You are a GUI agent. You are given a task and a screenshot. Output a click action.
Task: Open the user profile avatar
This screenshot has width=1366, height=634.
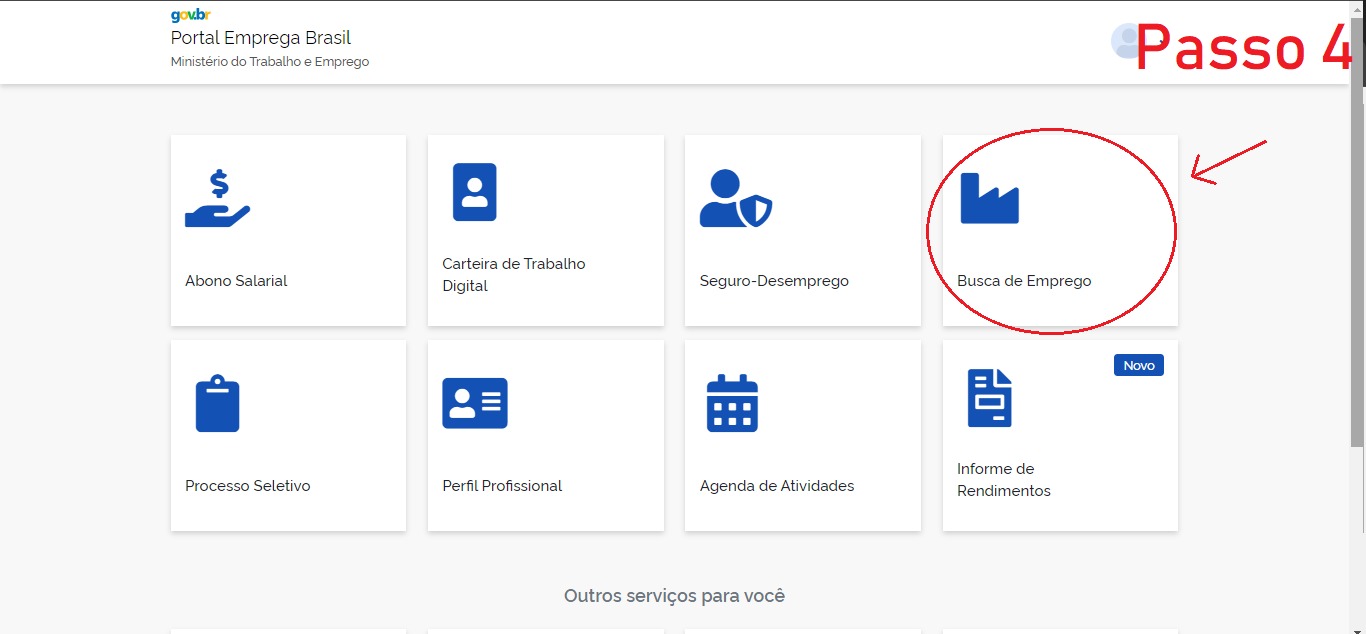point(1124,41)
